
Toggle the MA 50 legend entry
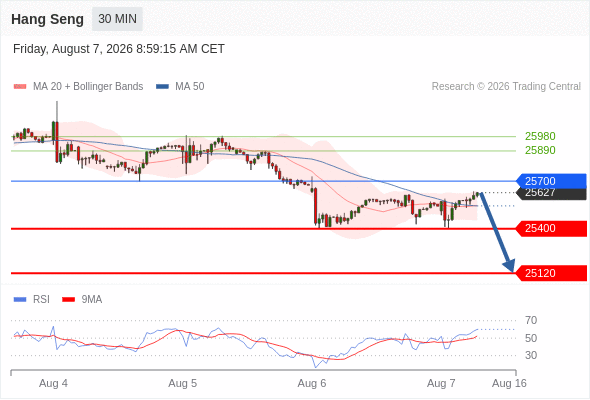tap(180, 87)
